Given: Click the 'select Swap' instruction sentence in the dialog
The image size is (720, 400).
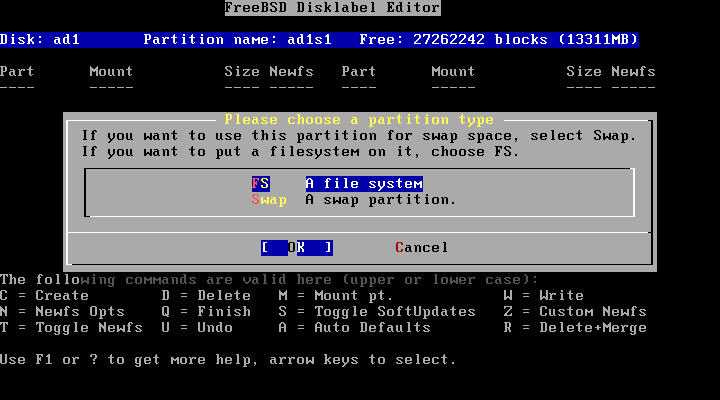Looking at the screenshot, I should click(x=359, y=136).
